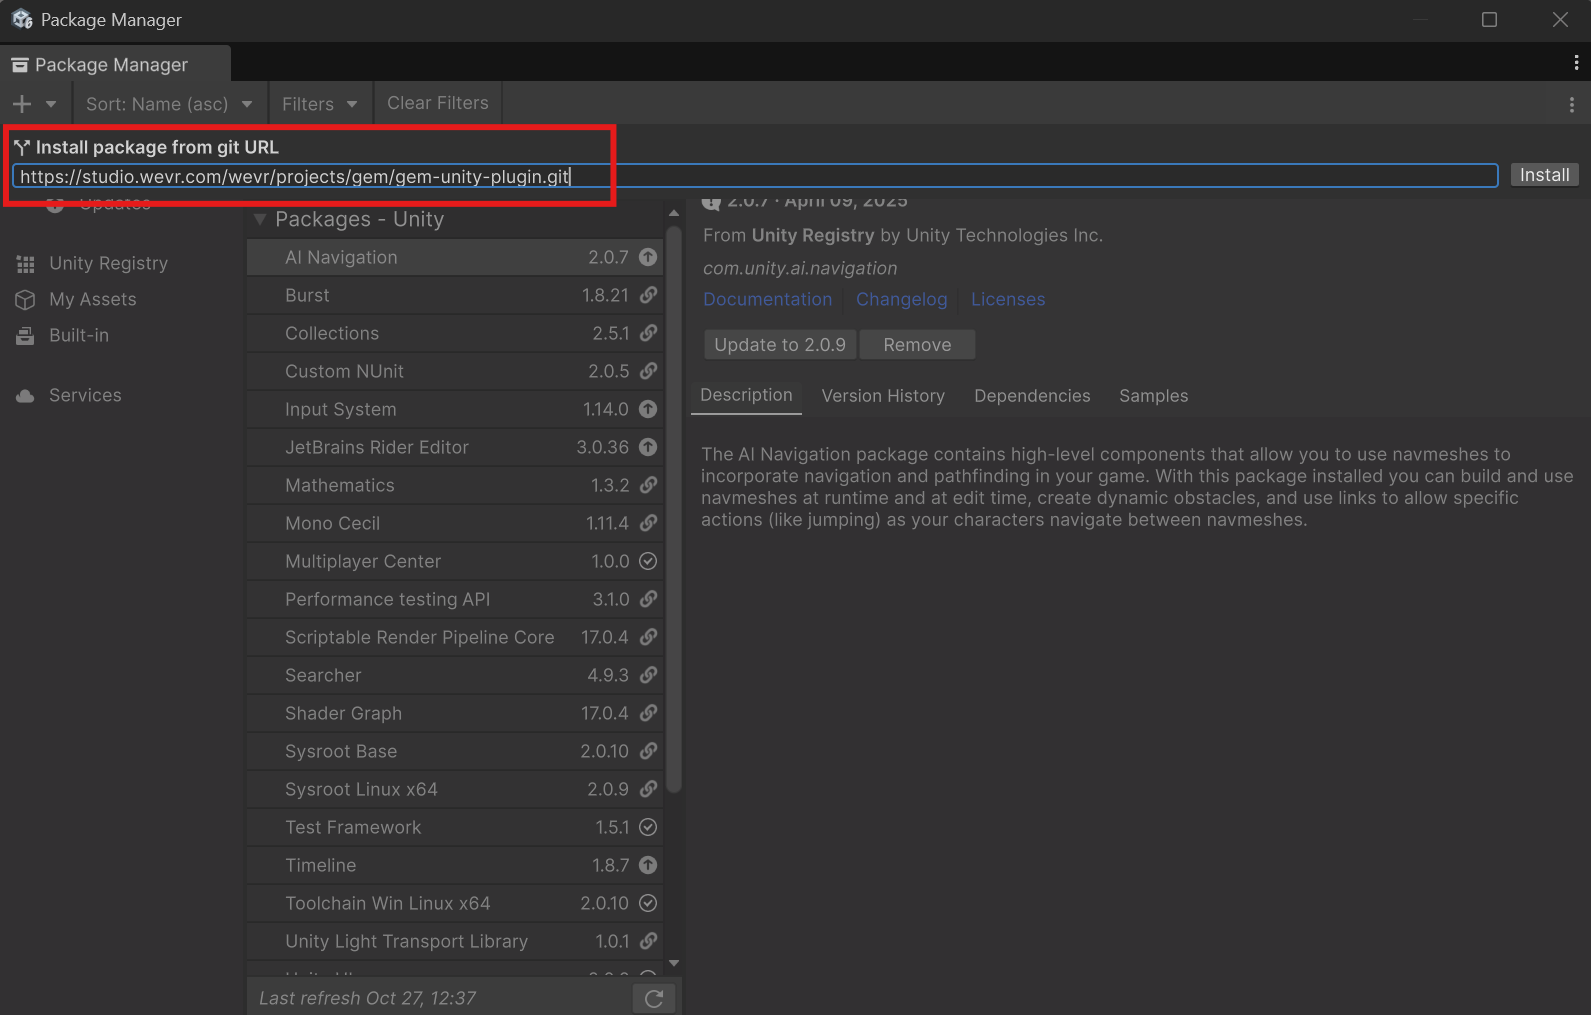This screenshot has width=1591, height=1015.
Task: Click the refresh package list icon
Action: point(654,998)
